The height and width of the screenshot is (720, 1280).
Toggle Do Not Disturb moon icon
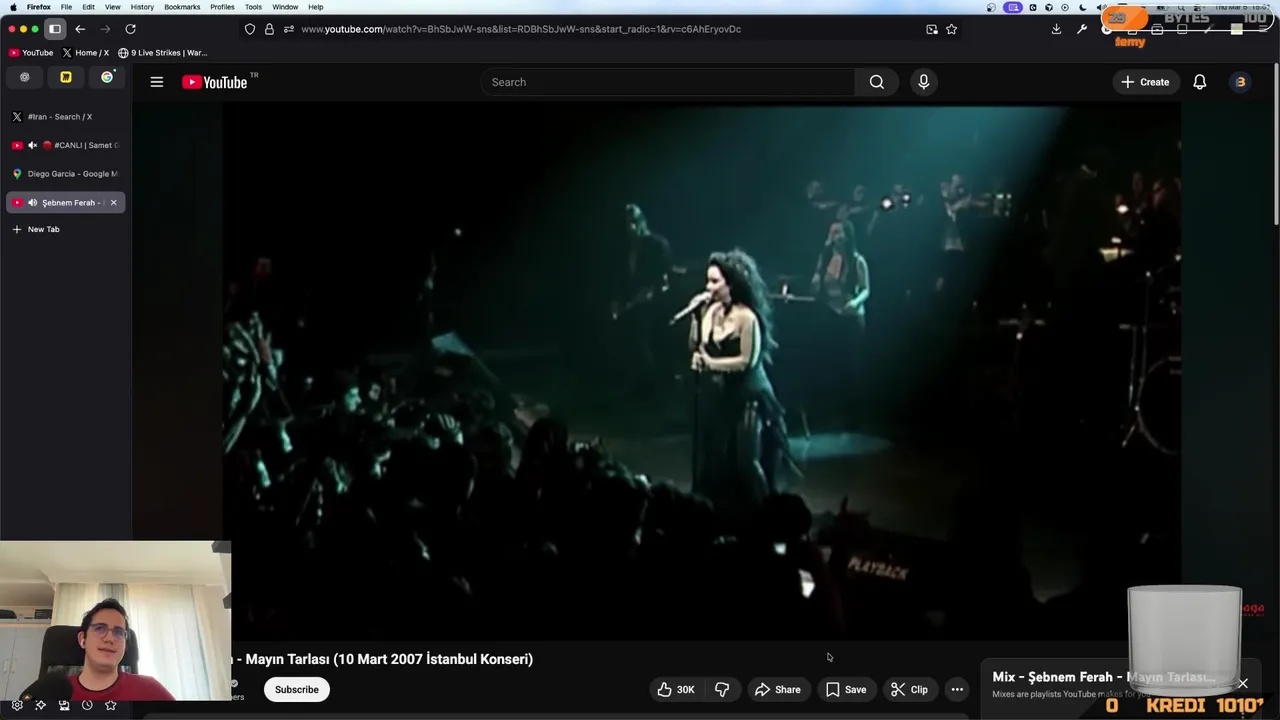[1082, 7]
